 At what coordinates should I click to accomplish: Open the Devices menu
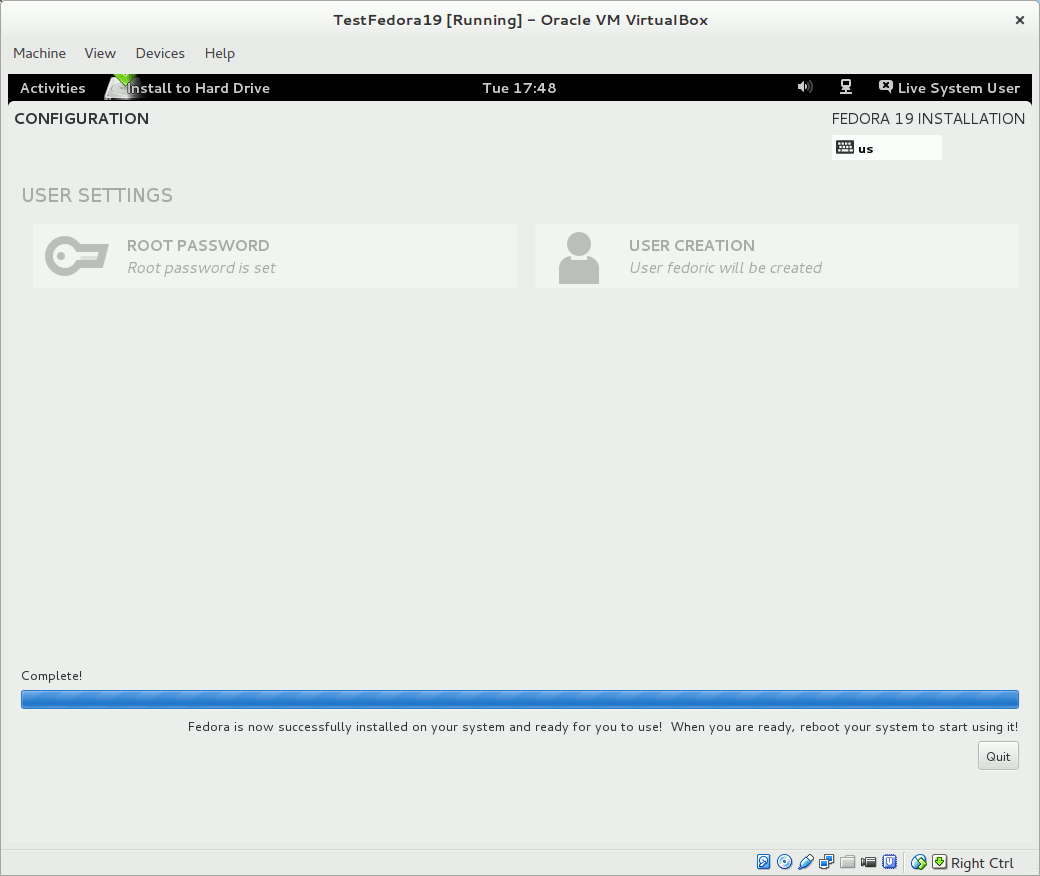pyautogui.click(x=160, y=53)
